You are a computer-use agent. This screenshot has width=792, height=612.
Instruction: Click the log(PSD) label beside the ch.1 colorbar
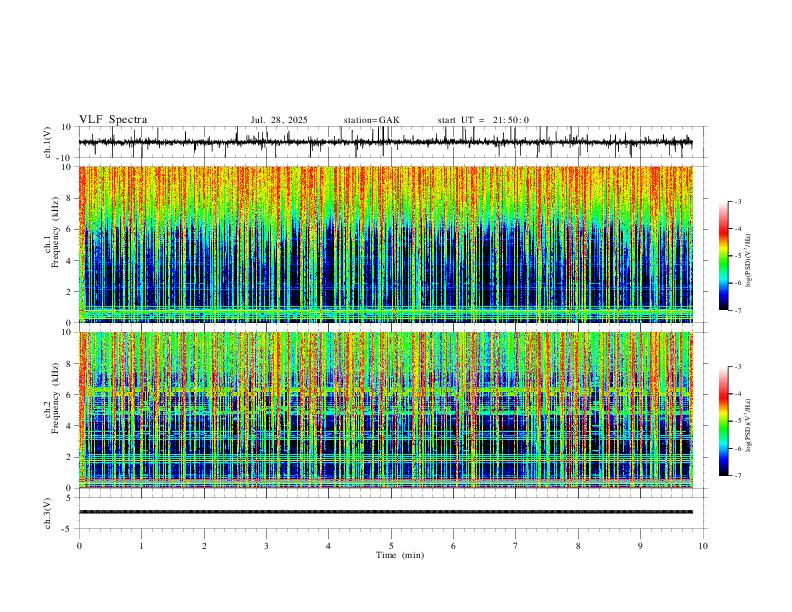pos(748,261)
